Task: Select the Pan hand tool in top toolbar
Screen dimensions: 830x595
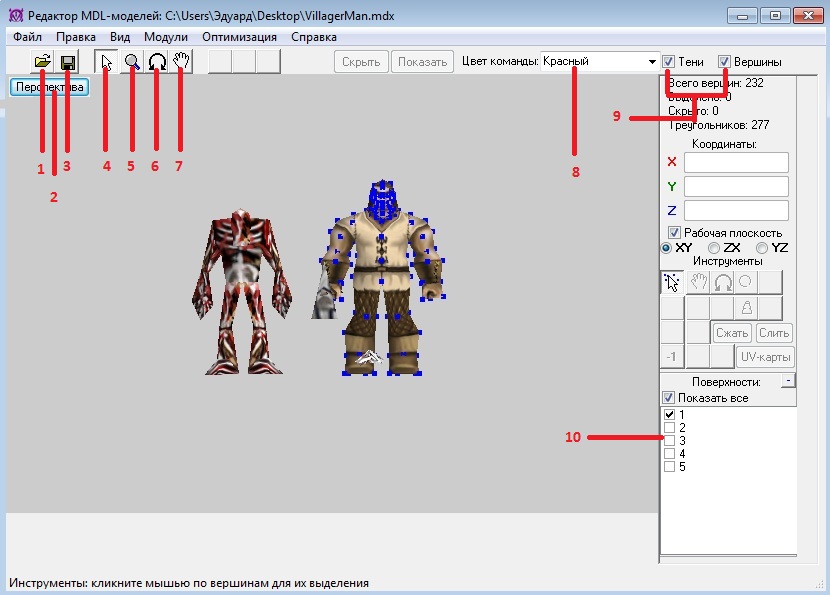Action: pos(181,62)
